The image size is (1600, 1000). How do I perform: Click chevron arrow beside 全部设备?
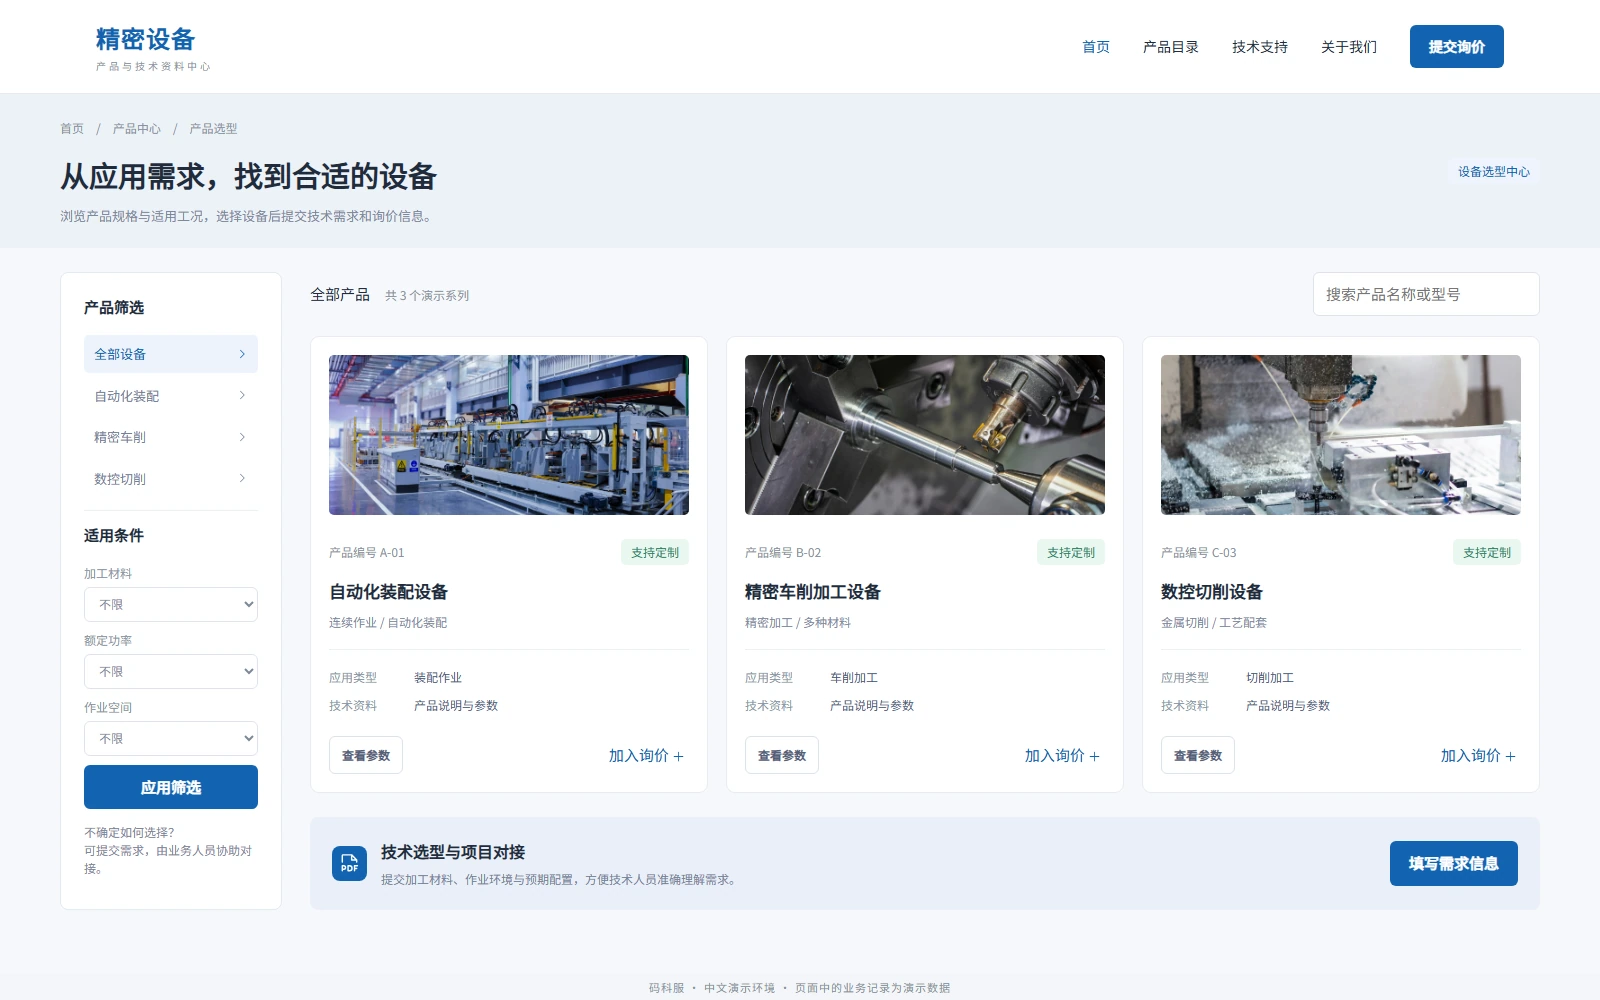click(x=242, y=354)
